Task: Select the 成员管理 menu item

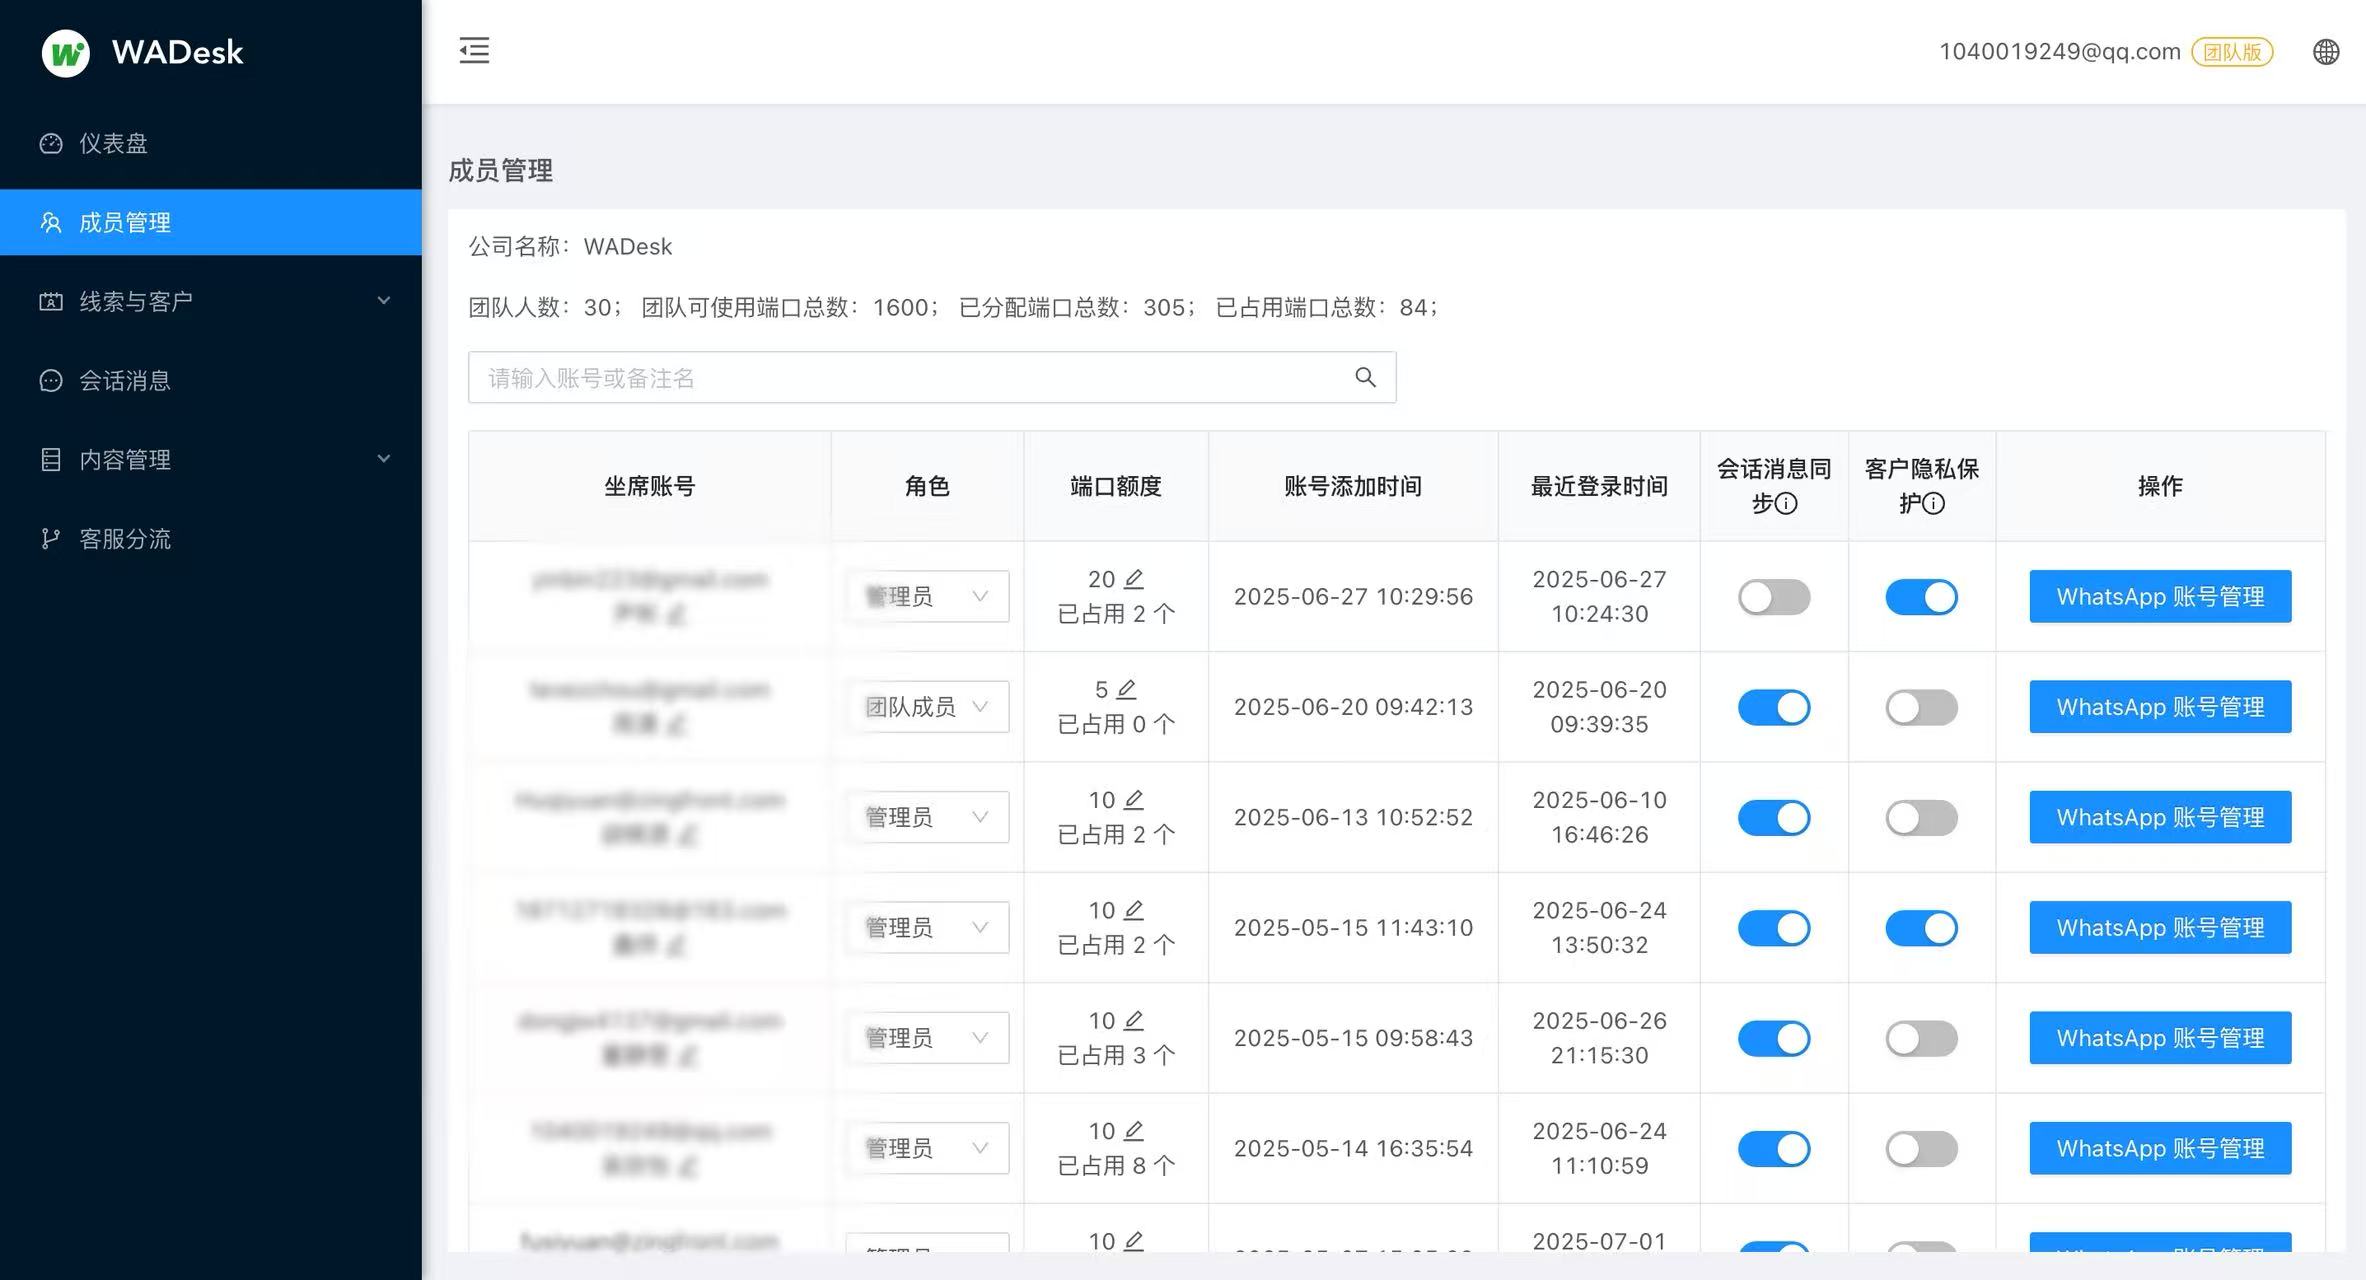Action: (211, 222)
